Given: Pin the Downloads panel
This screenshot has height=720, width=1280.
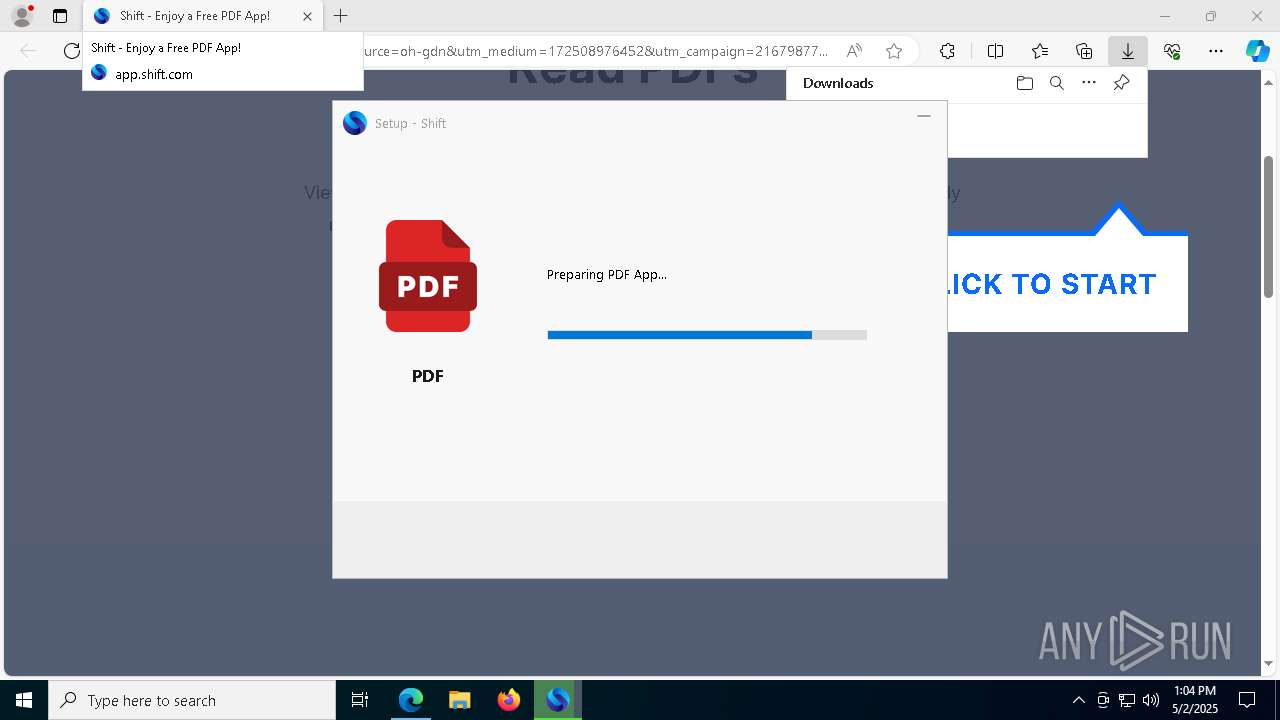Looking at the screenshot, I should click(1121, 83).
